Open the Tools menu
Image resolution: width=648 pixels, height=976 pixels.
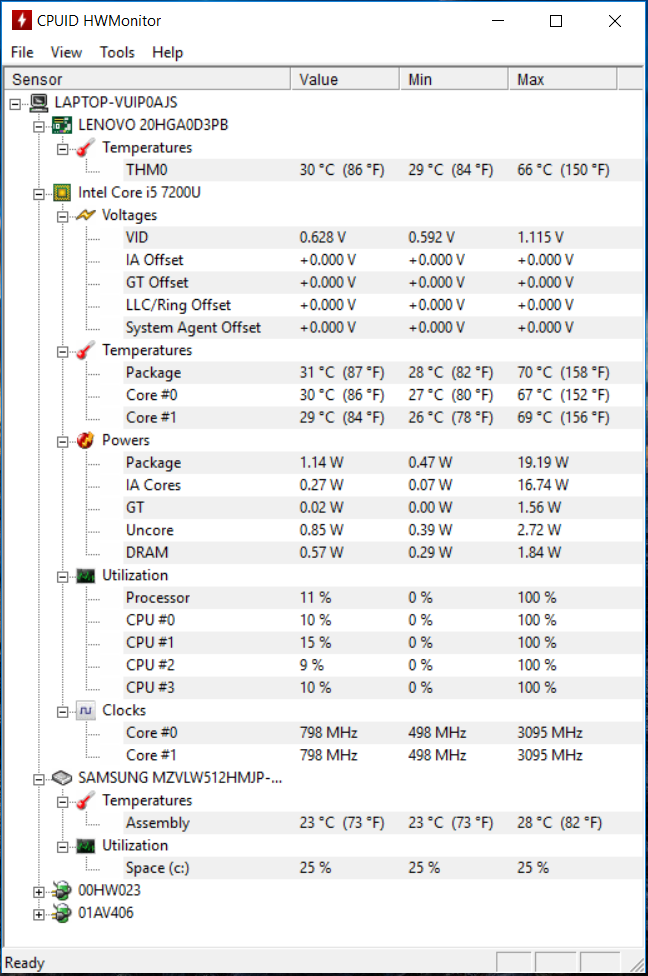point(117,52)
